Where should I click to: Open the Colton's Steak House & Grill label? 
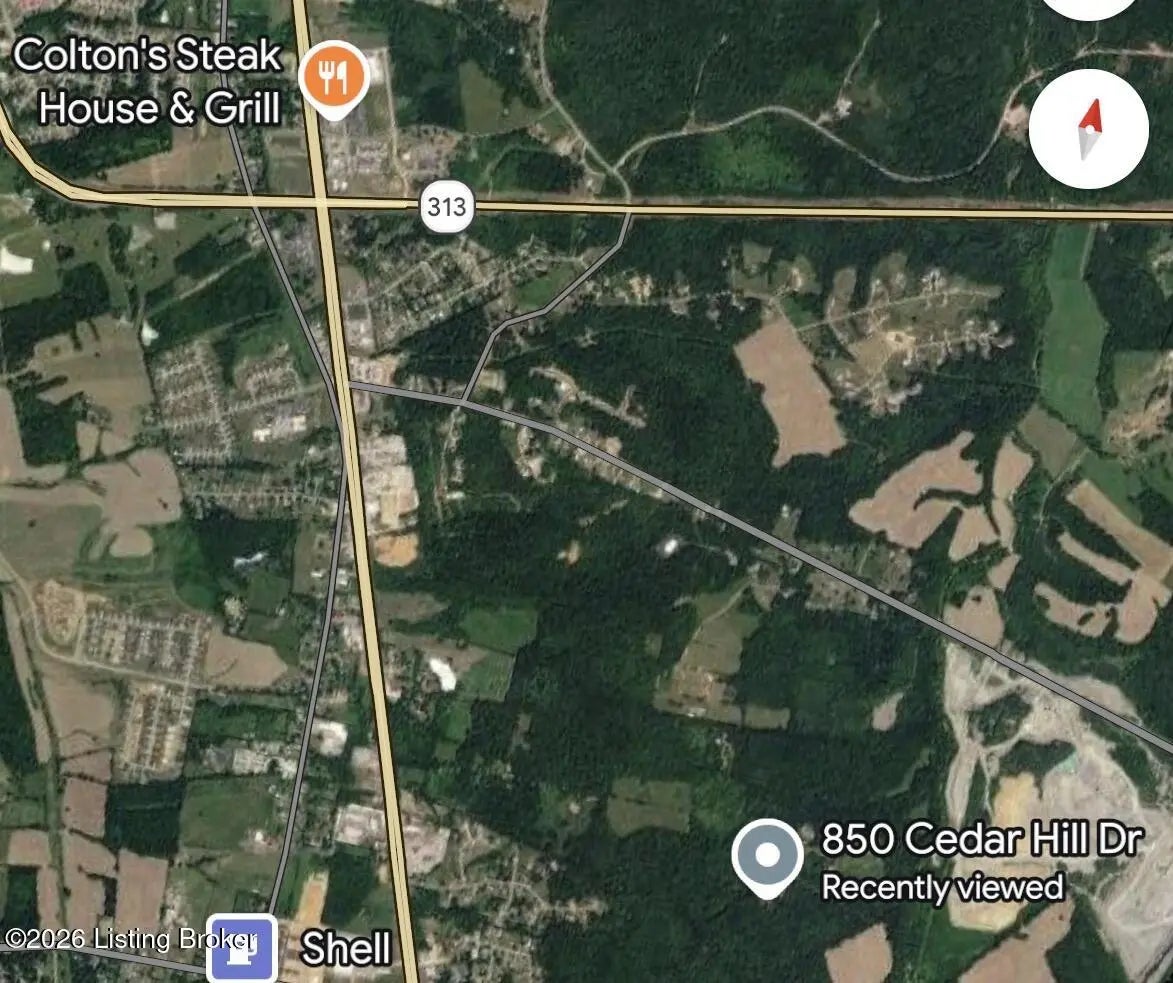click(148, 81)
